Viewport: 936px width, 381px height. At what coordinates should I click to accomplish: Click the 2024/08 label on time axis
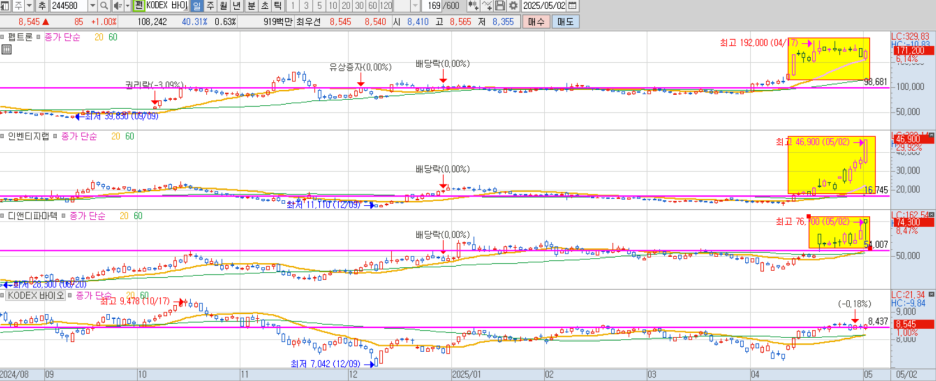[14, 375]
